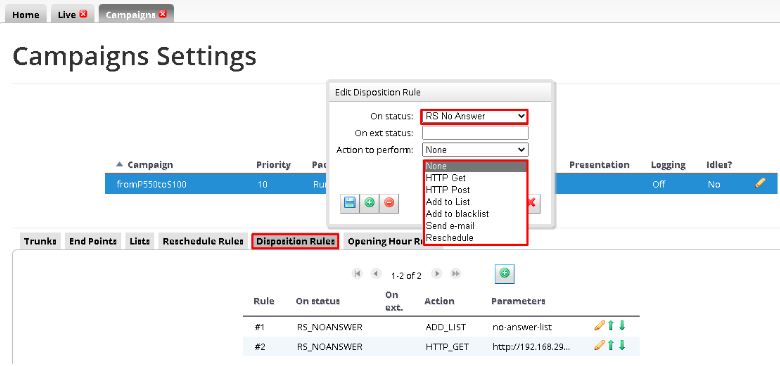The image size is (780, 366).
Task: Switch to the Campaigns tab
Action: click(x=130, y=14)
